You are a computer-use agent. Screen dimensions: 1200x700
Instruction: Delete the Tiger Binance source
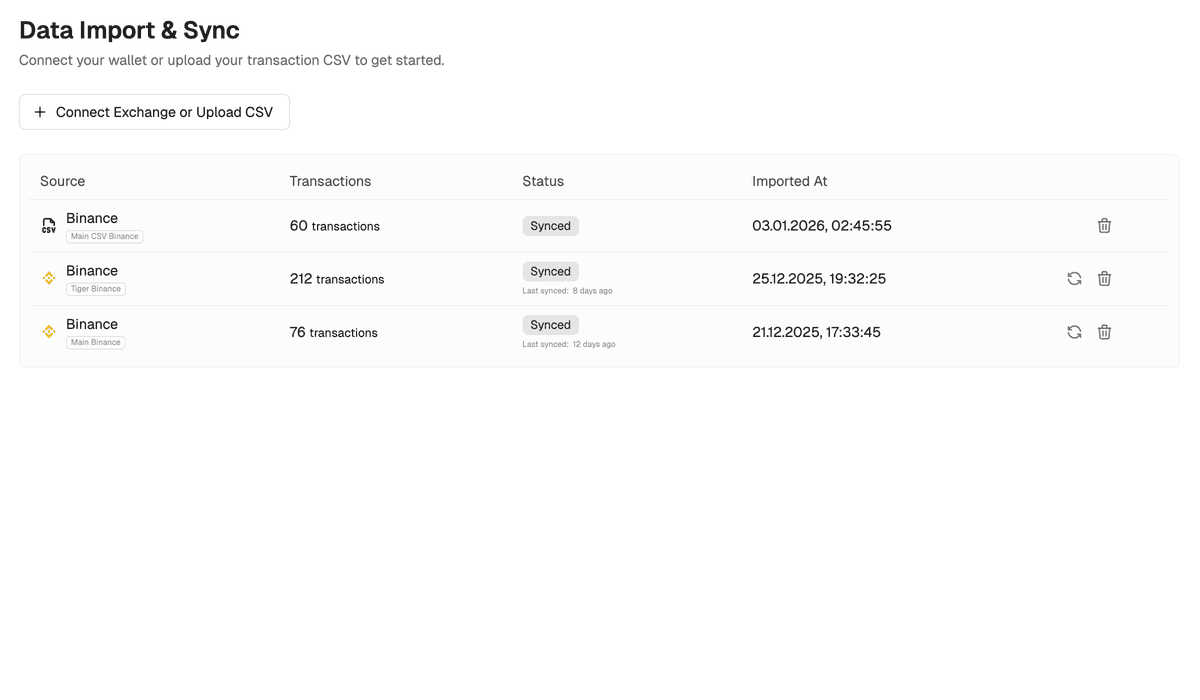click(x=1104, y=279)
